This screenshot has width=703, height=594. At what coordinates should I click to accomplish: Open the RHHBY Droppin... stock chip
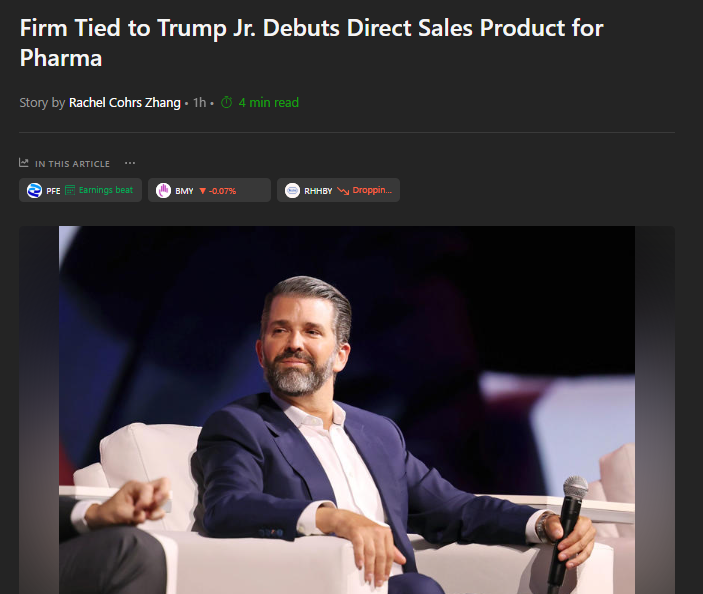[338, 190]
